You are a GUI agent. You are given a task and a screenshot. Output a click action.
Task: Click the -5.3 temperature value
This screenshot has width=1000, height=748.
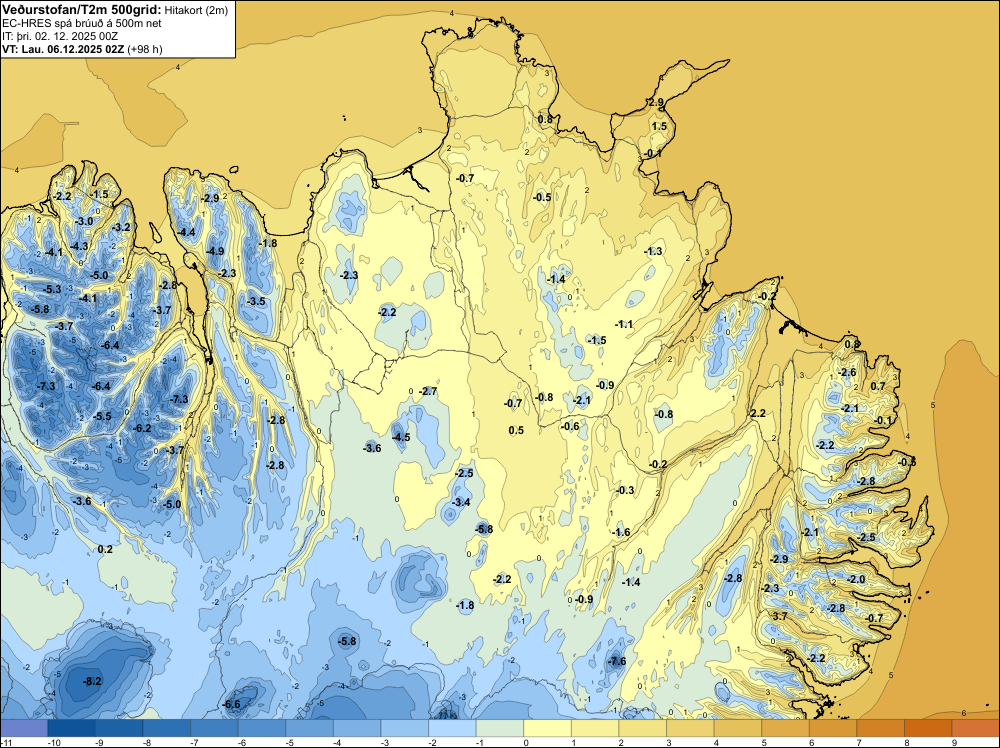click(52, 290)
